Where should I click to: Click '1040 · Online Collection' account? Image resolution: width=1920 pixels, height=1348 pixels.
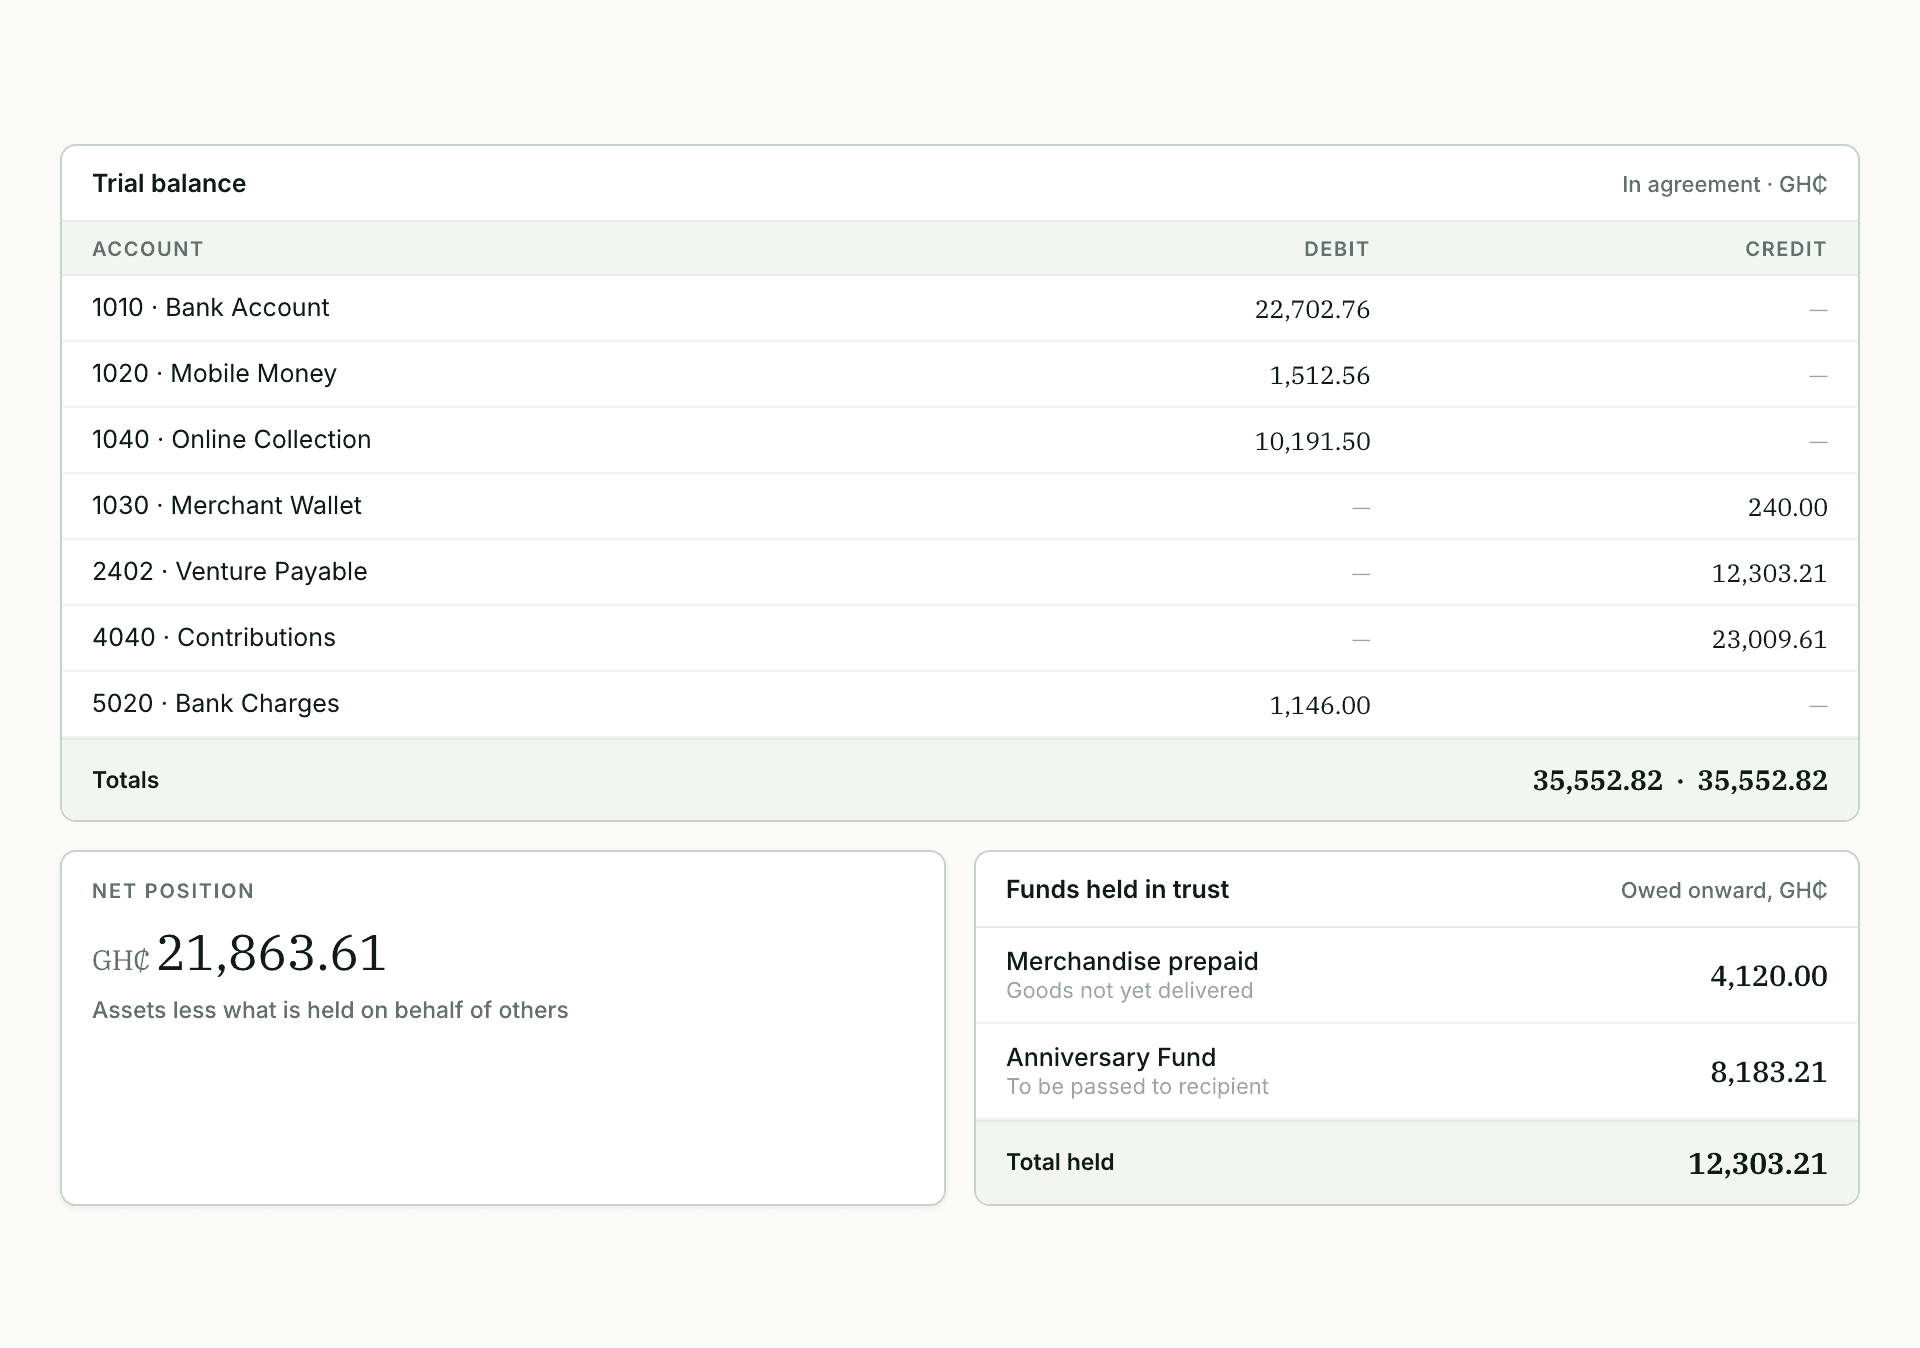click(231, 440)
